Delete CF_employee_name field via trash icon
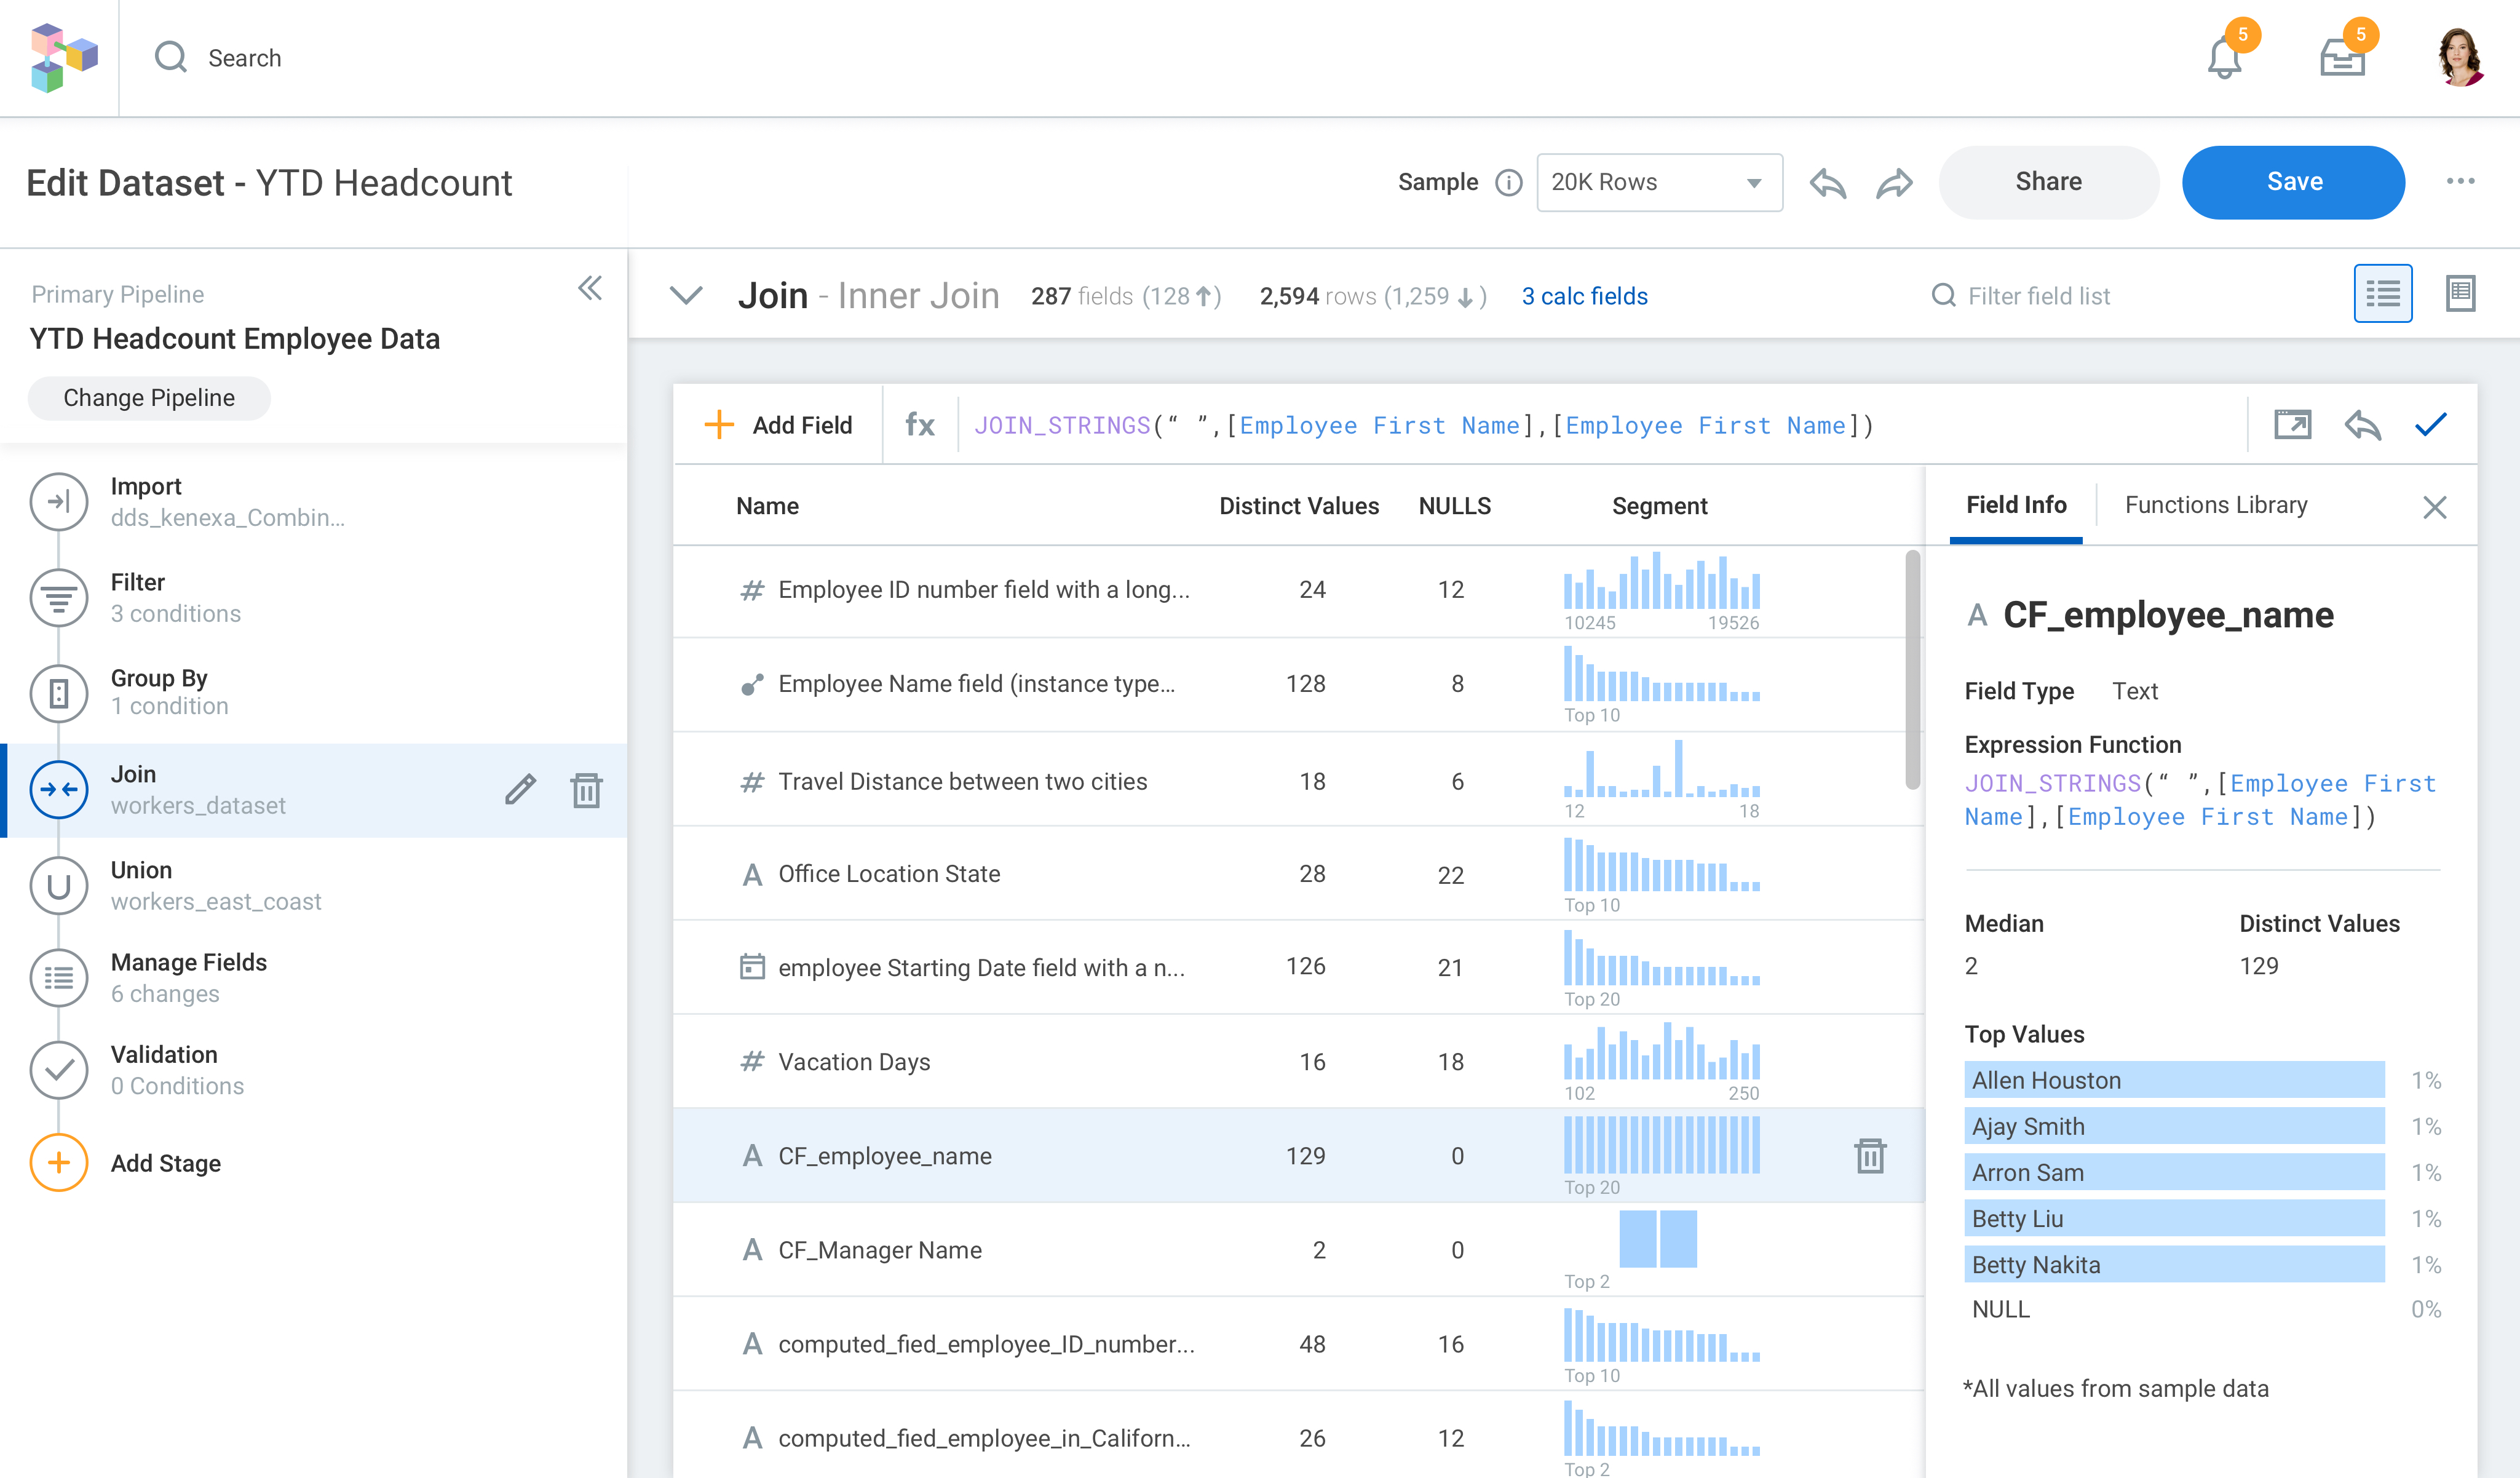Screen dimensions: 2520x1478 tap(1870, 1156)
